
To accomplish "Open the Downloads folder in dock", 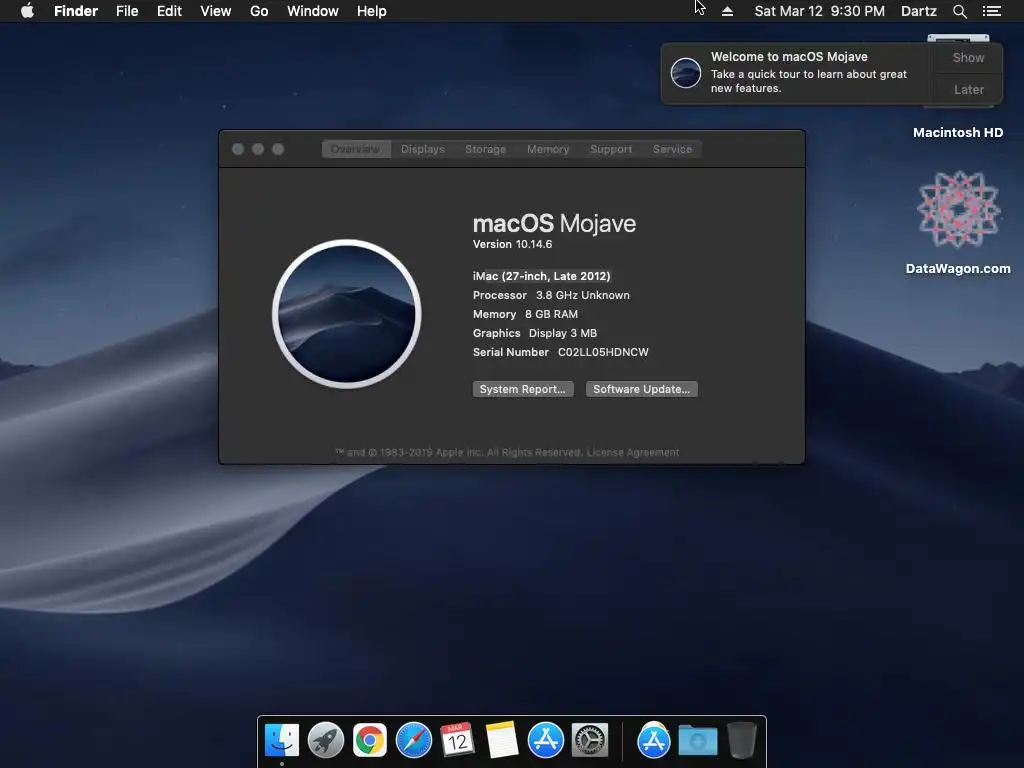I will (697, 741).
